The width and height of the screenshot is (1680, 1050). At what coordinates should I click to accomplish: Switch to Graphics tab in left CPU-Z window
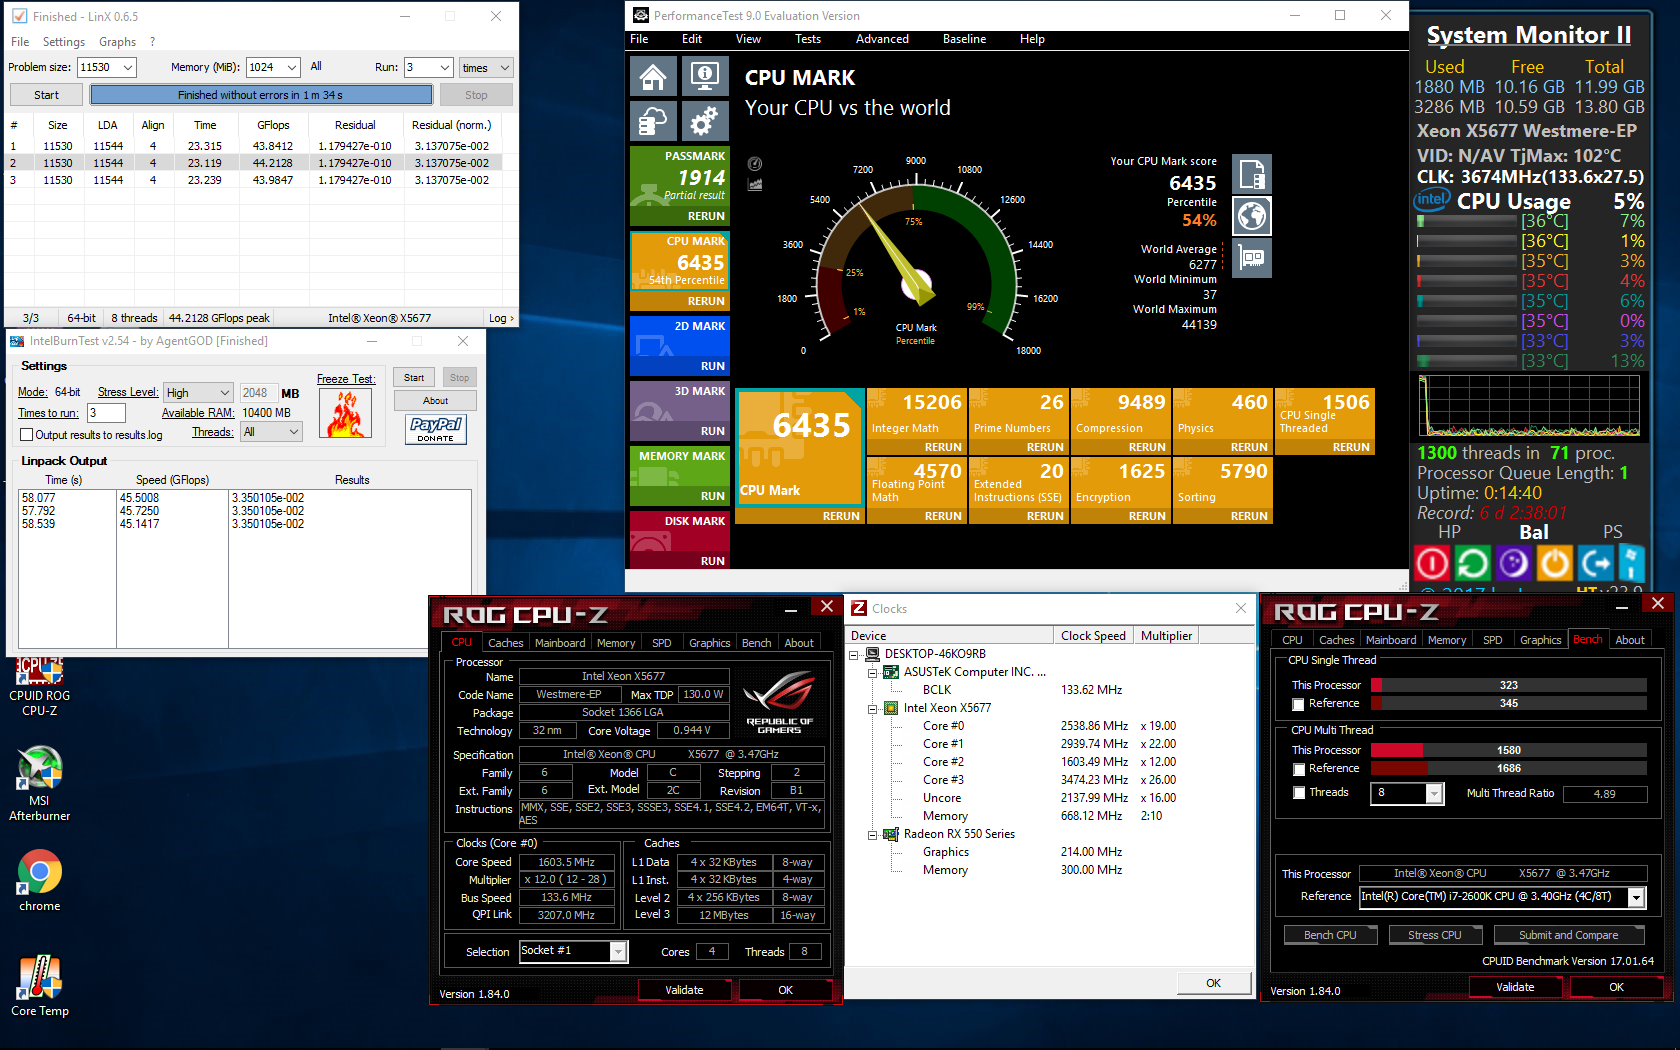tap(709, 643)
